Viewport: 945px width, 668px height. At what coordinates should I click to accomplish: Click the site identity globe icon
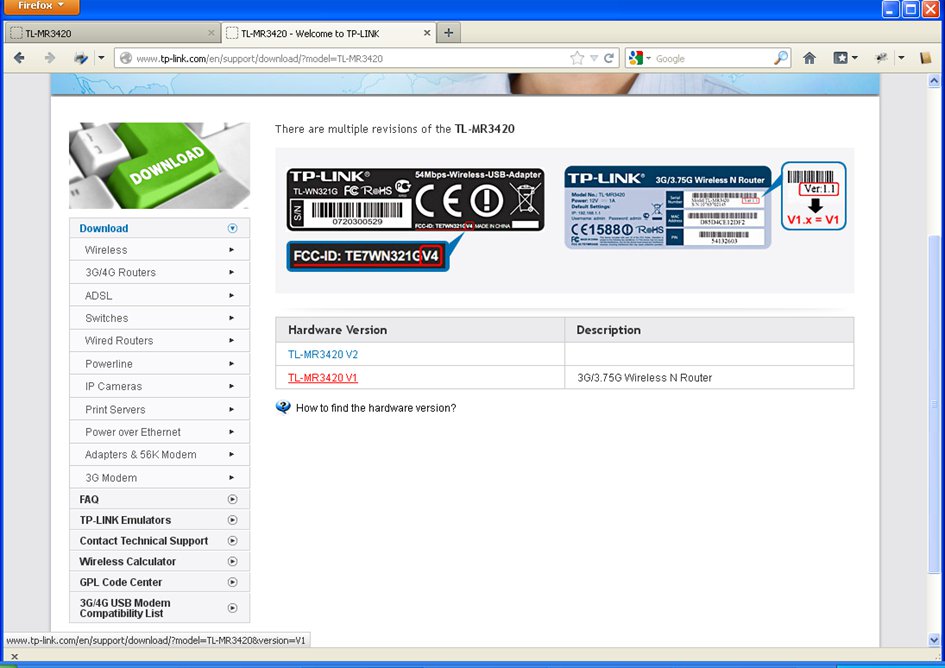click(125, 58)
